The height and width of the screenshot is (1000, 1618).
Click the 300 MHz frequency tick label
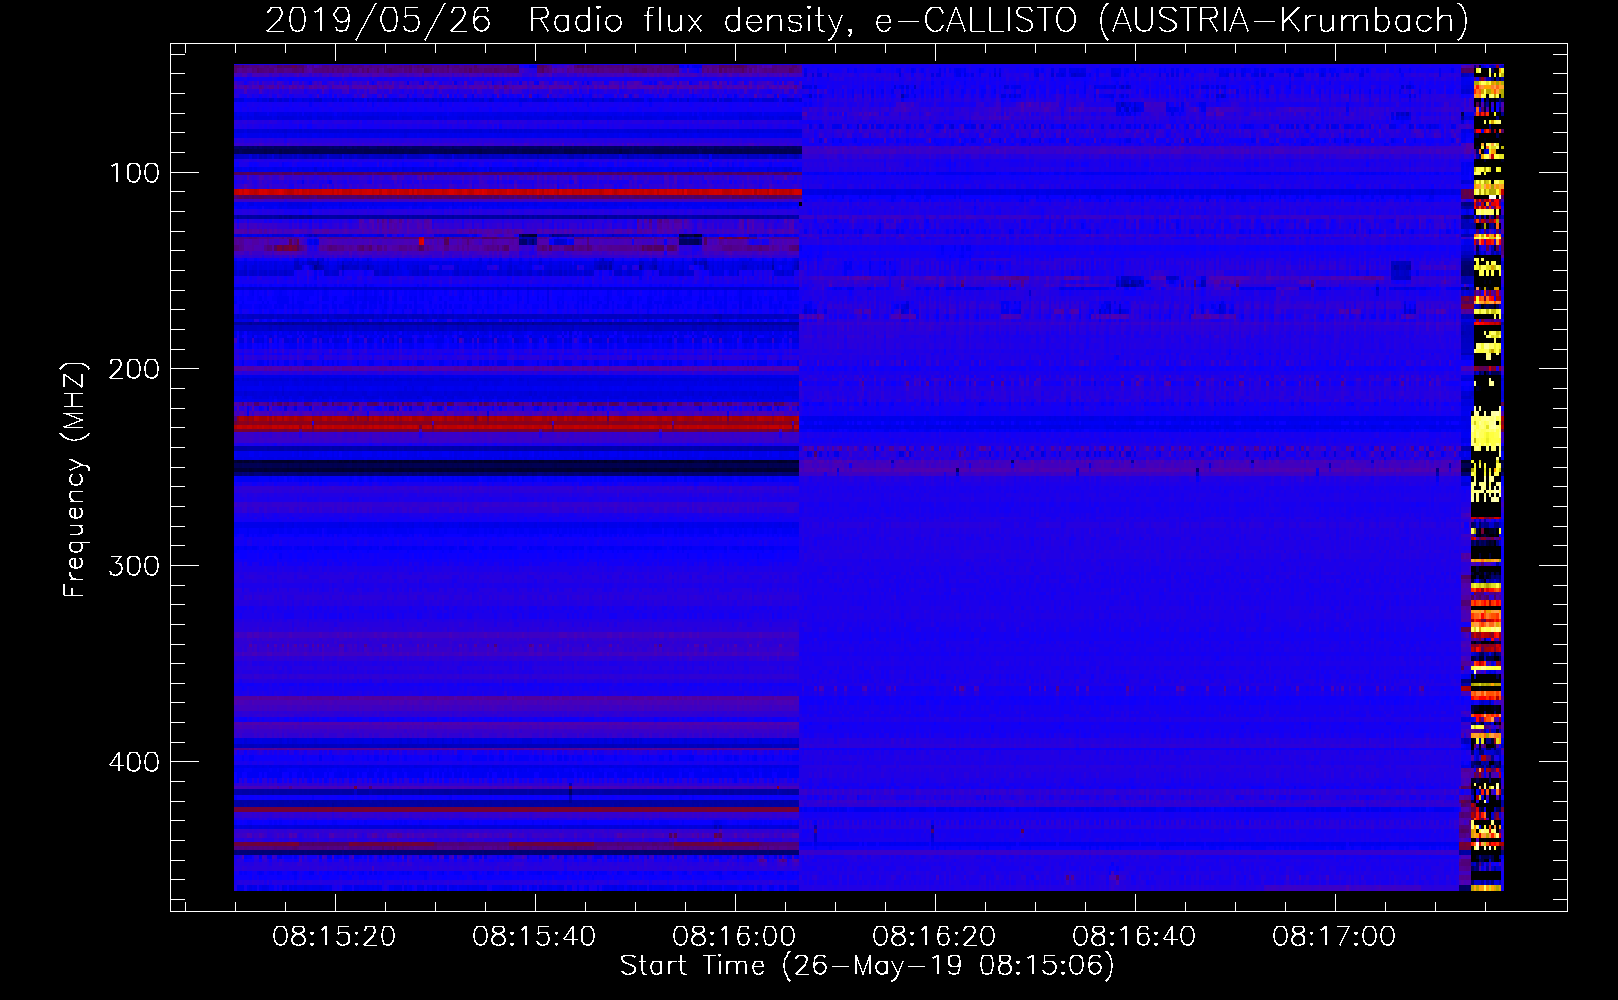[135, 566]
